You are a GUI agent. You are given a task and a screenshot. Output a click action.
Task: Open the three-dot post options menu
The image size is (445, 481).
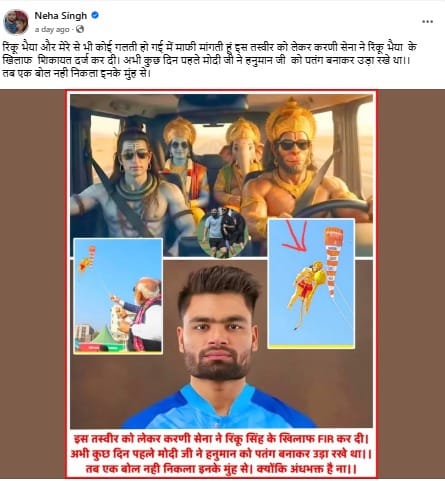pyautogui.click(x=427, y=22)
